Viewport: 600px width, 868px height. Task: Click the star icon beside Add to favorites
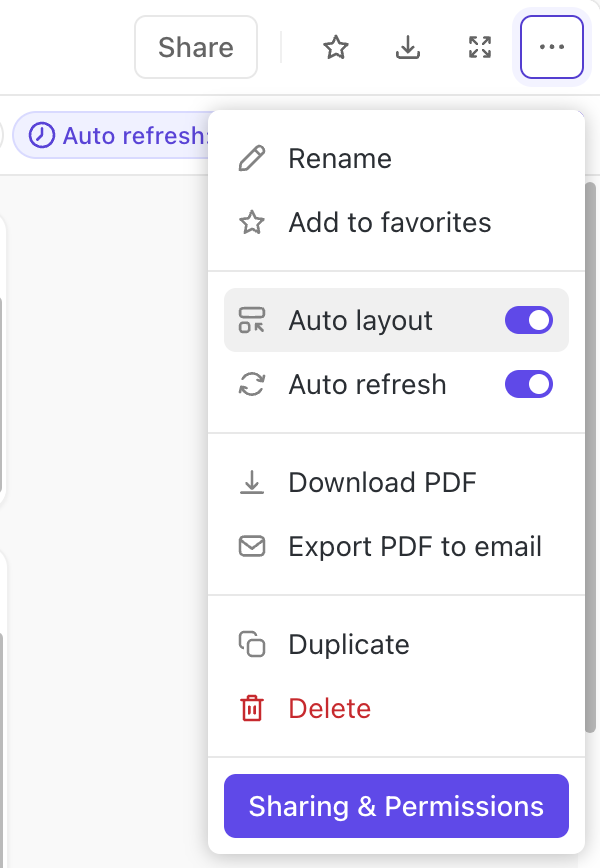click(252, 222)
